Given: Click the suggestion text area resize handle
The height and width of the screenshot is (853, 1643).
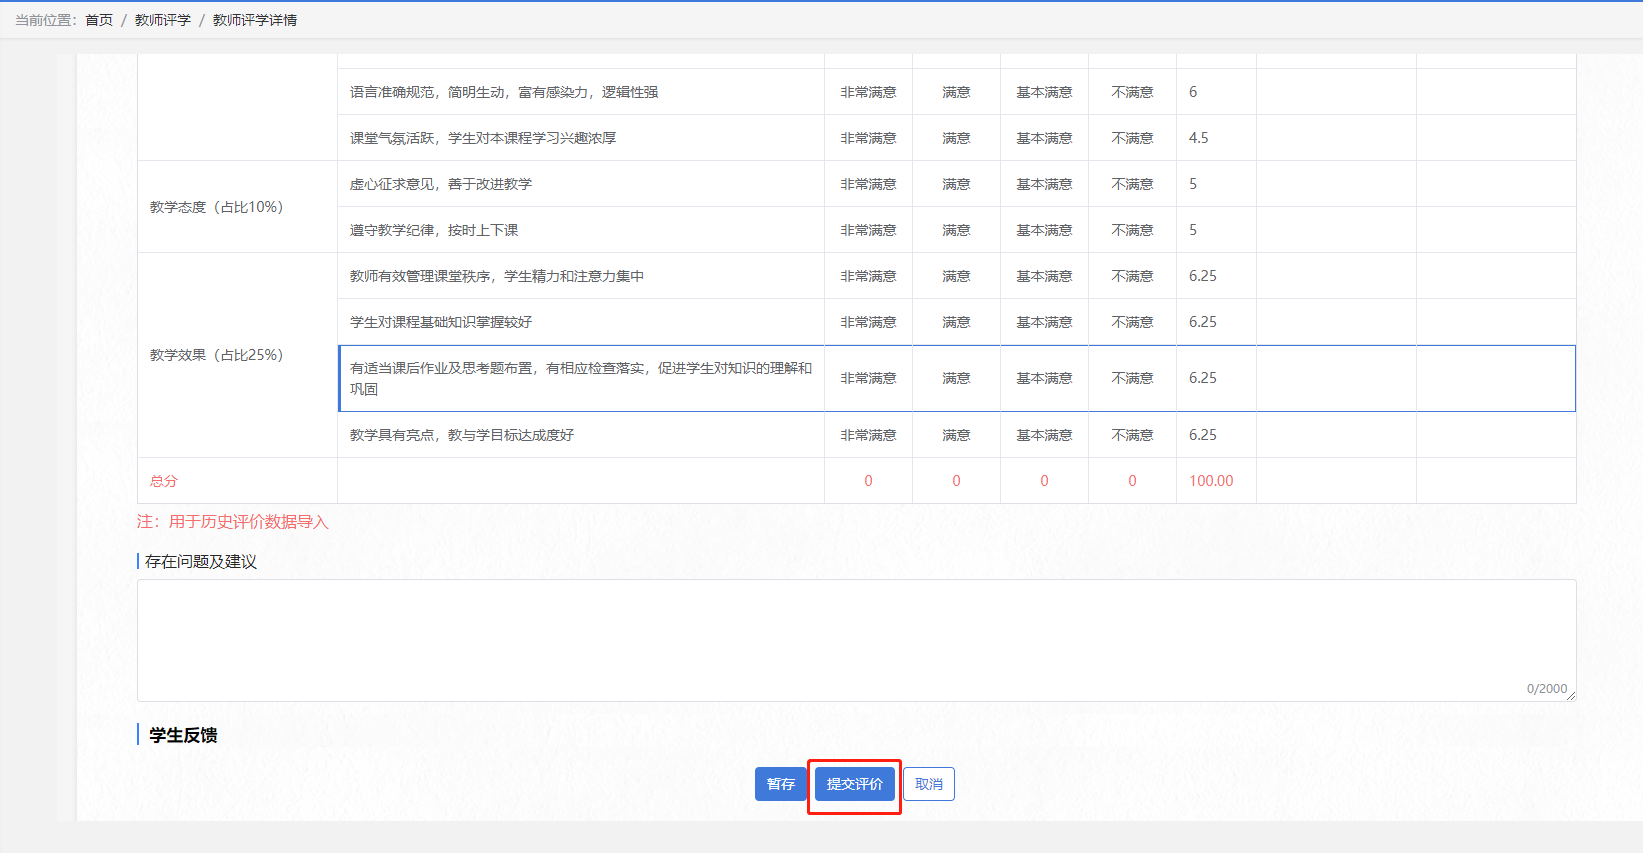Looking at the screenshot, I should click(x=1571, y=696).
